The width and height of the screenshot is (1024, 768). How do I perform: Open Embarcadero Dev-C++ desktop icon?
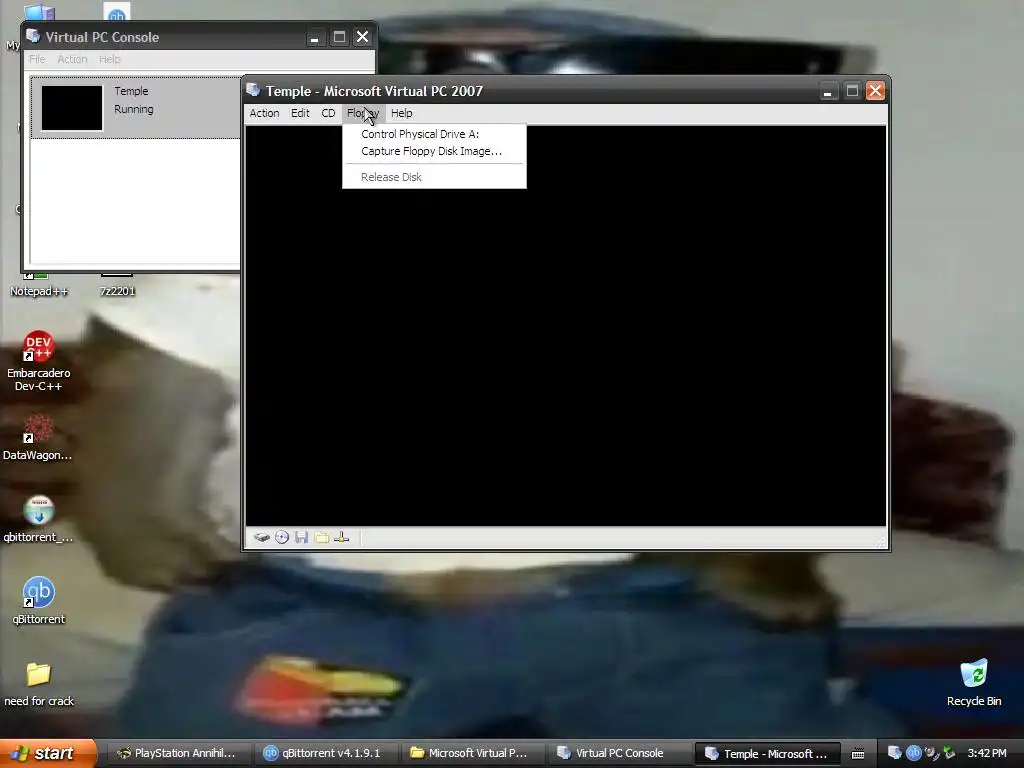pyautogui.click(x=39, y=361)
